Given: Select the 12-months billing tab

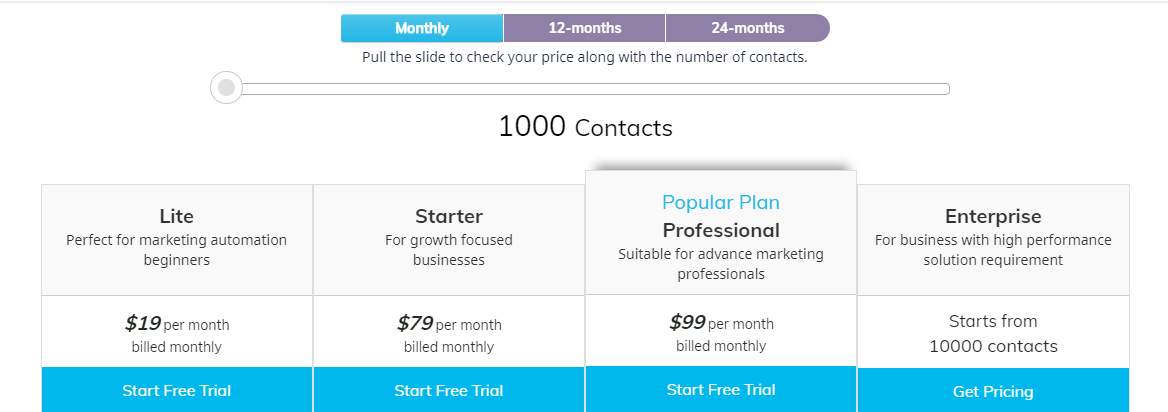Looking at the screenshot, I should tap(585, 28).
